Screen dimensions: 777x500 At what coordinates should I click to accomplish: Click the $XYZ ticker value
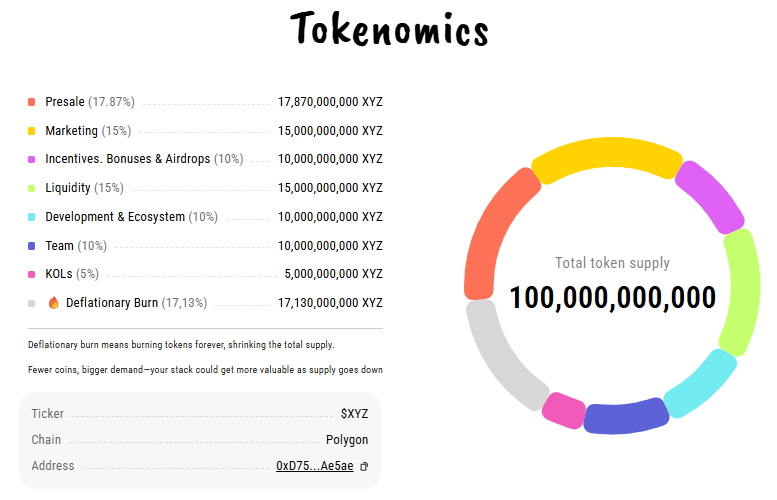pos(354,414)
